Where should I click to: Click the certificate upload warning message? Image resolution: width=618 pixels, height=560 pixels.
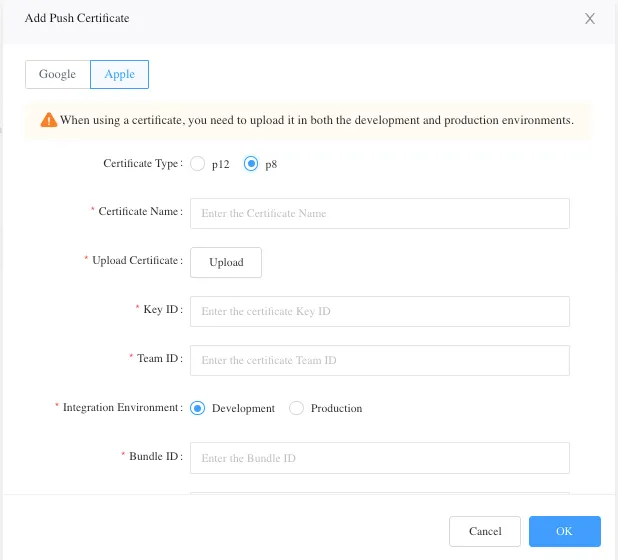pyautogui.click(x=316, y=120)
